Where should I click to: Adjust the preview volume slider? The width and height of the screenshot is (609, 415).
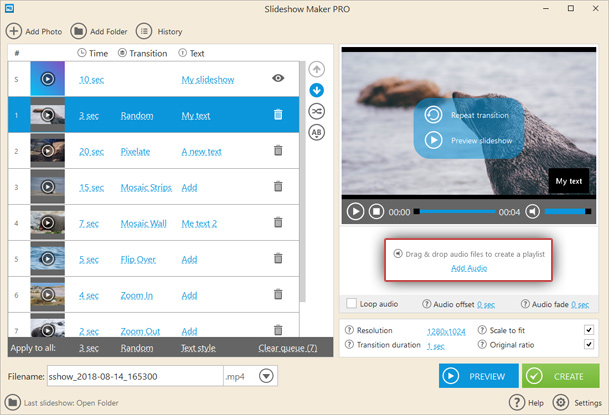click(x=568, y=212)
